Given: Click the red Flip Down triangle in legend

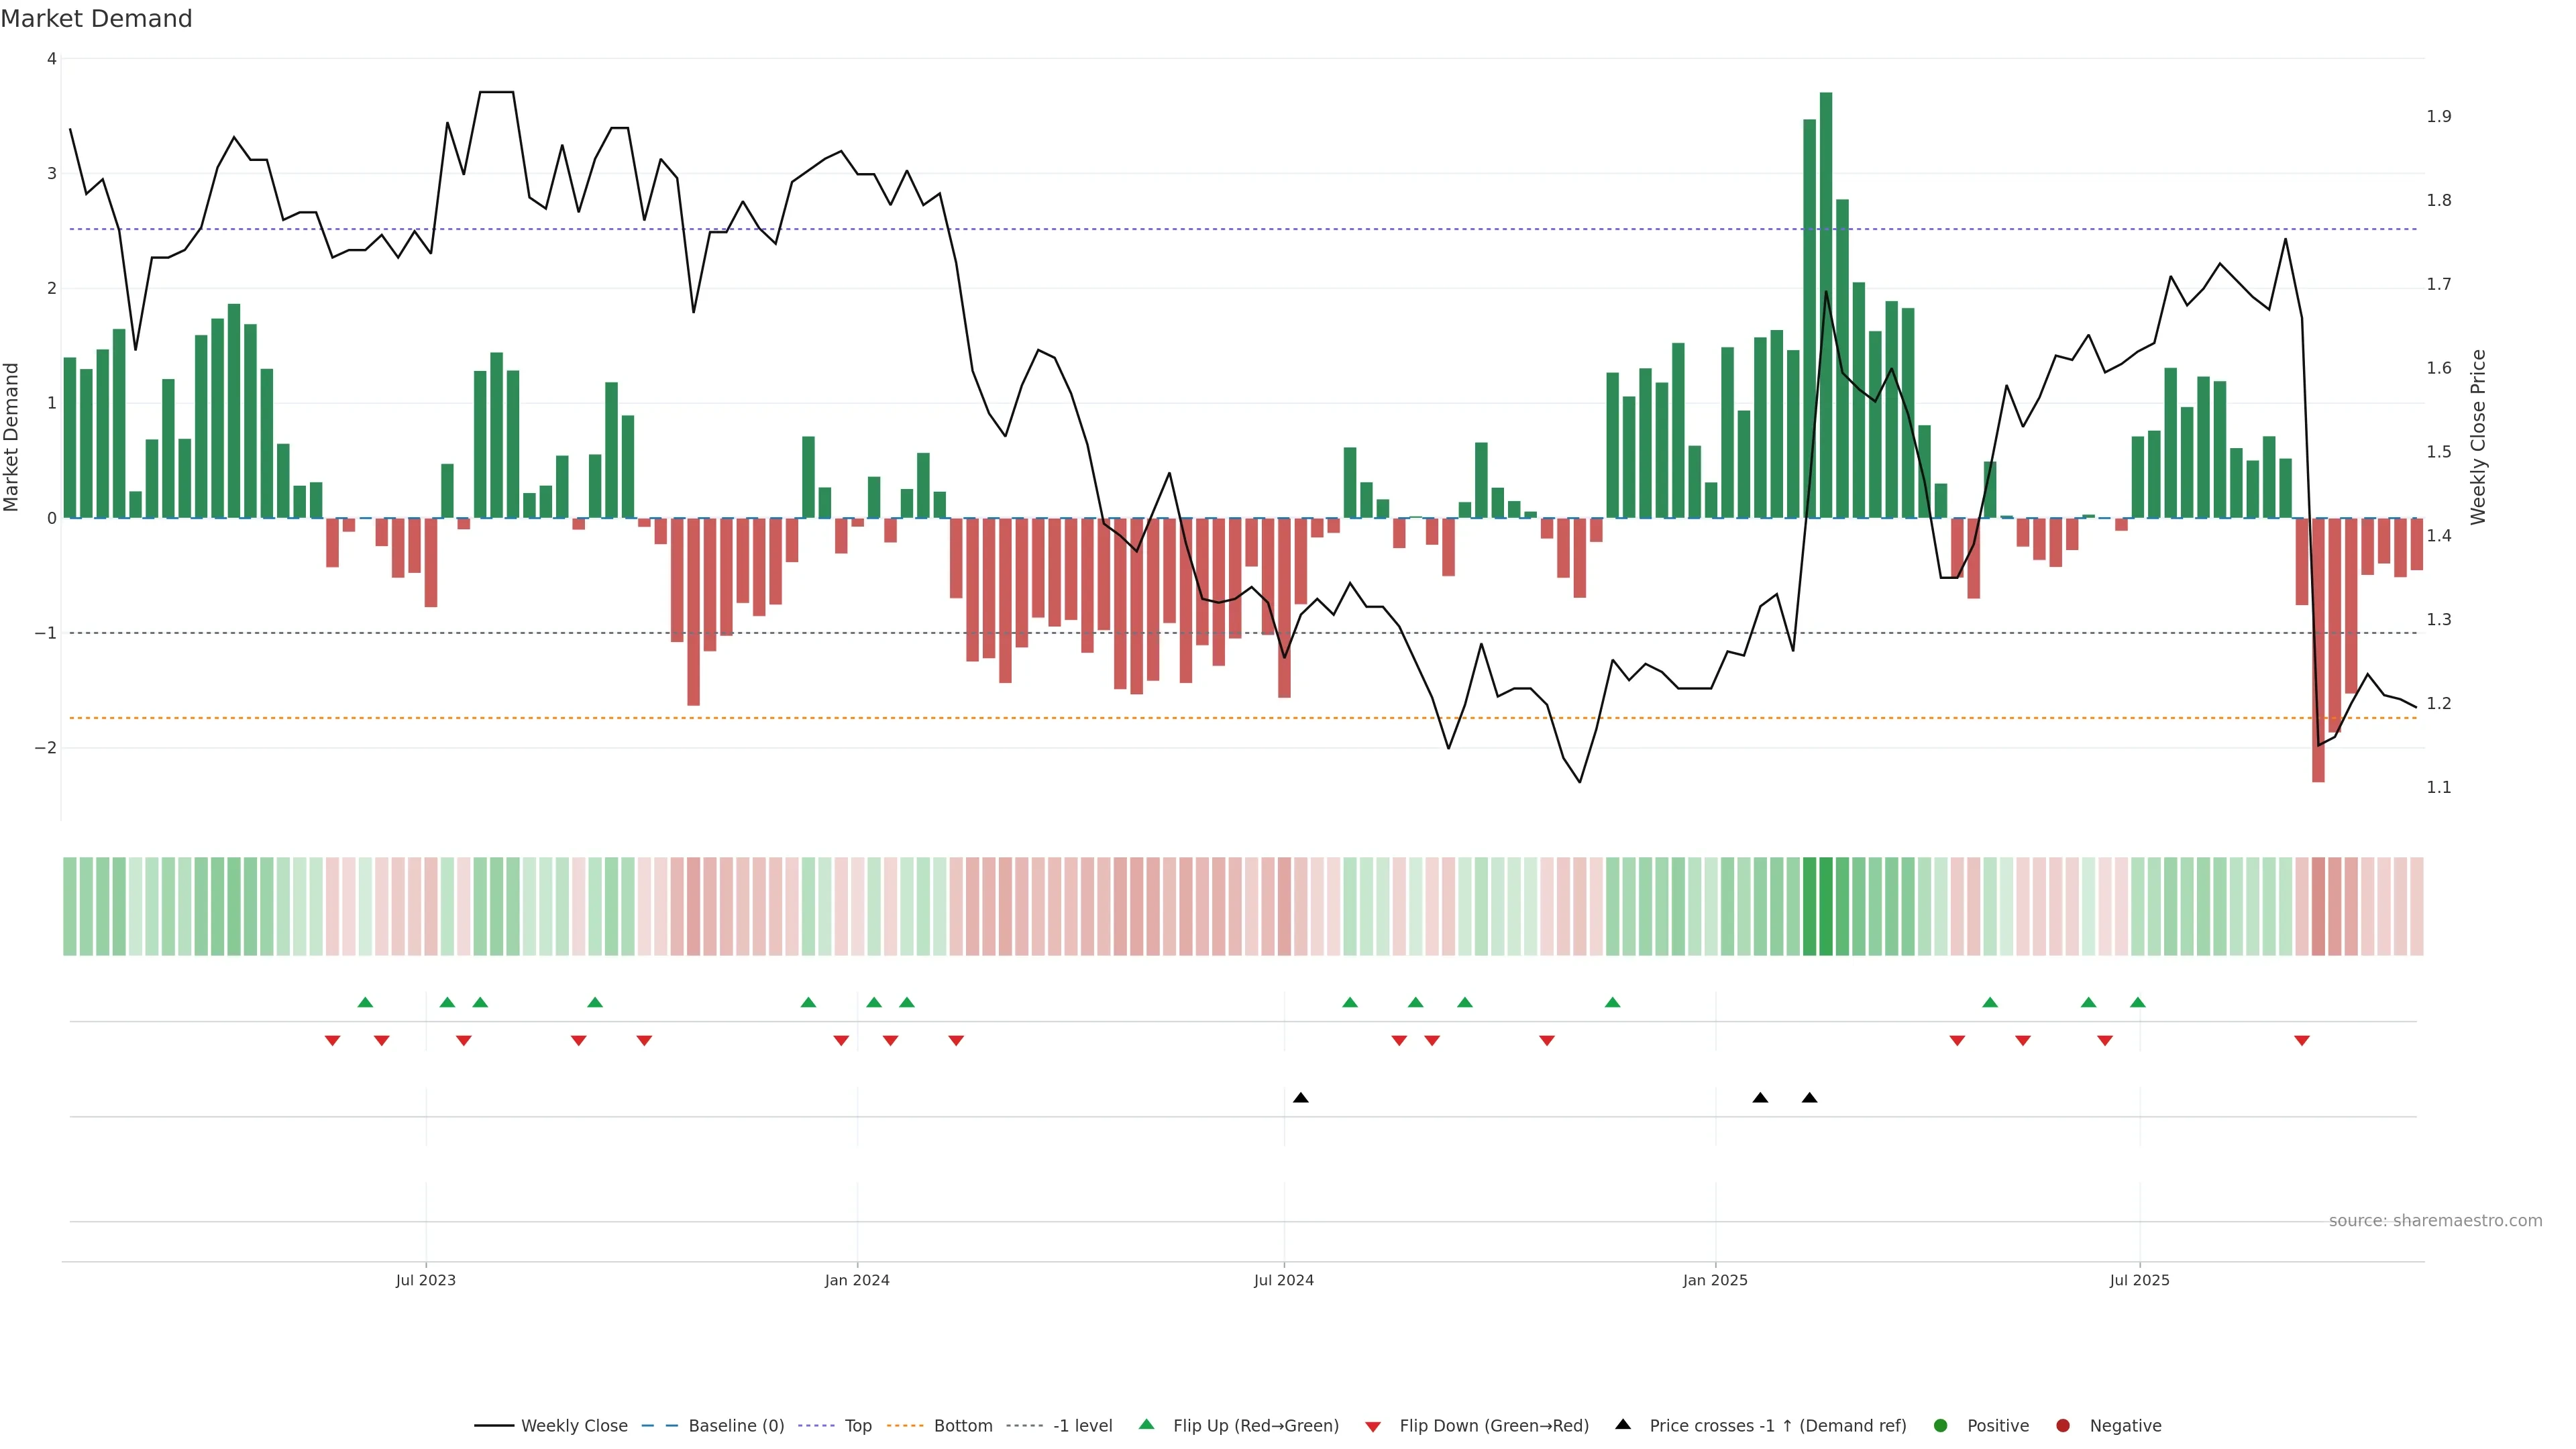Looking at the screenshot, I should point(1373,1426).
